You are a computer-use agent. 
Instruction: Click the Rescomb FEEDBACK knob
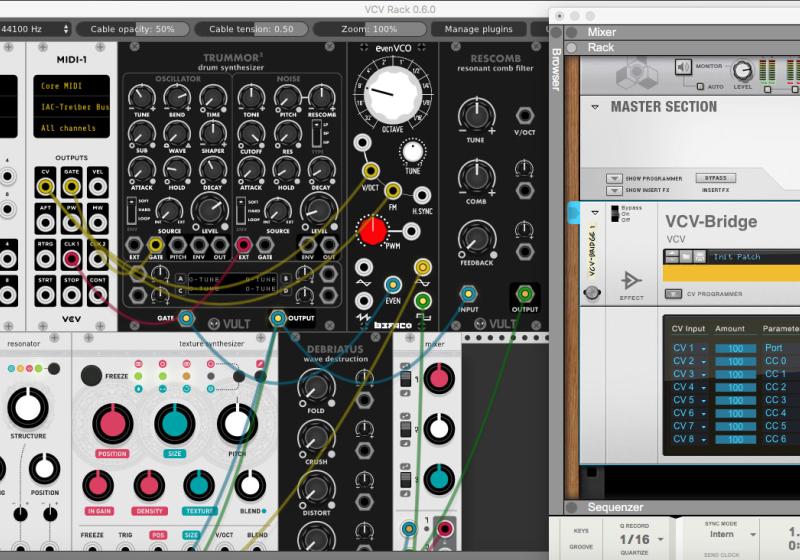click(x=476, y=239)
